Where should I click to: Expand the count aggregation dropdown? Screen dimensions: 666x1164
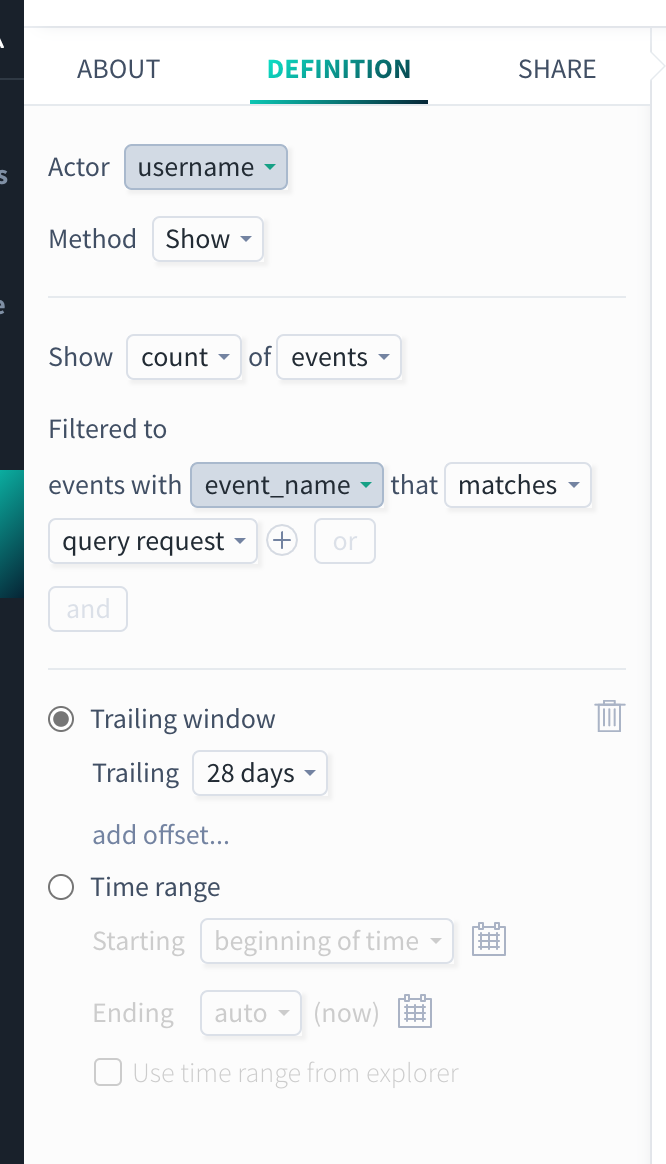[184, 357]
